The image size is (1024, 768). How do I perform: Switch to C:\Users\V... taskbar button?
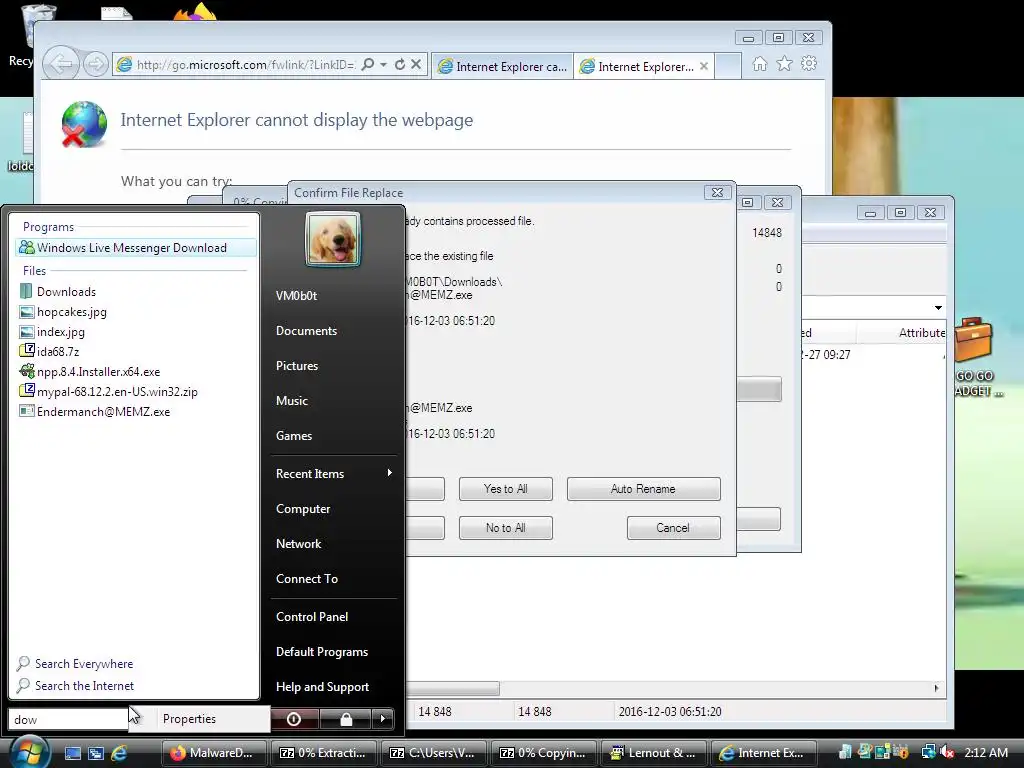point(435,753)
